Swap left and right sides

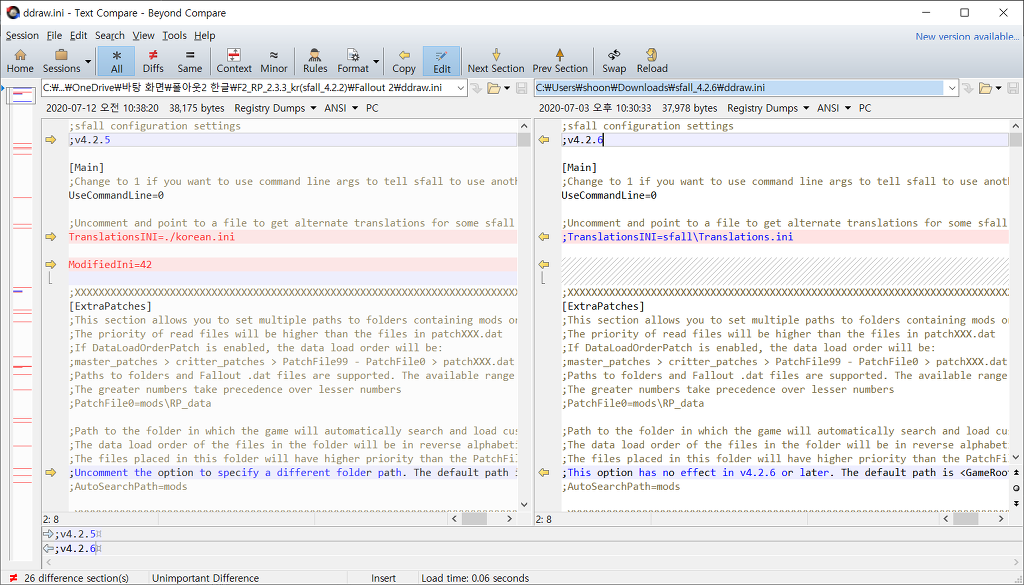(614, 60)
